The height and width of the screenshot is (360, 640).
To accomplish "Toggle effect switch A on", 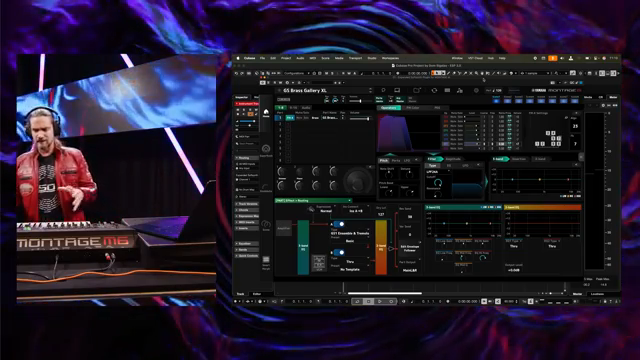I will 339,224.
